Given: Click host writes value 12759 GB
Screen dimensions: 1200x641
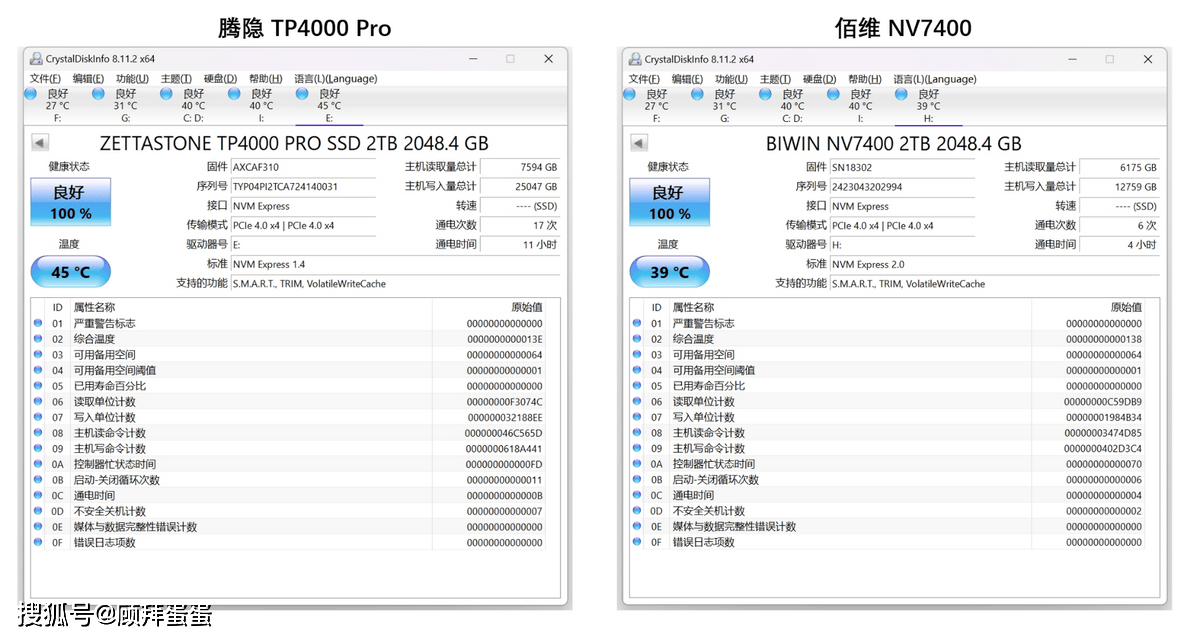Looking at the screenshot, I should pos(1119,186).
